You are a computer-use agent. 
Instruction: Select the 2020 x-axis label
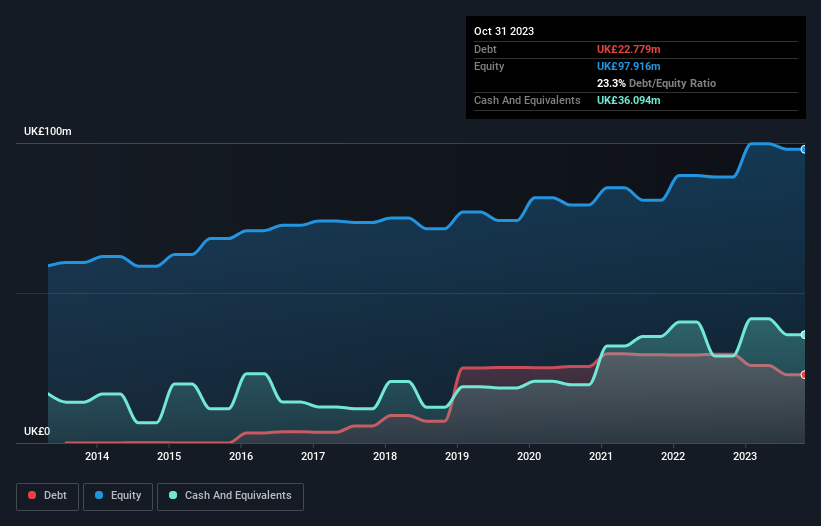[529, 456]
